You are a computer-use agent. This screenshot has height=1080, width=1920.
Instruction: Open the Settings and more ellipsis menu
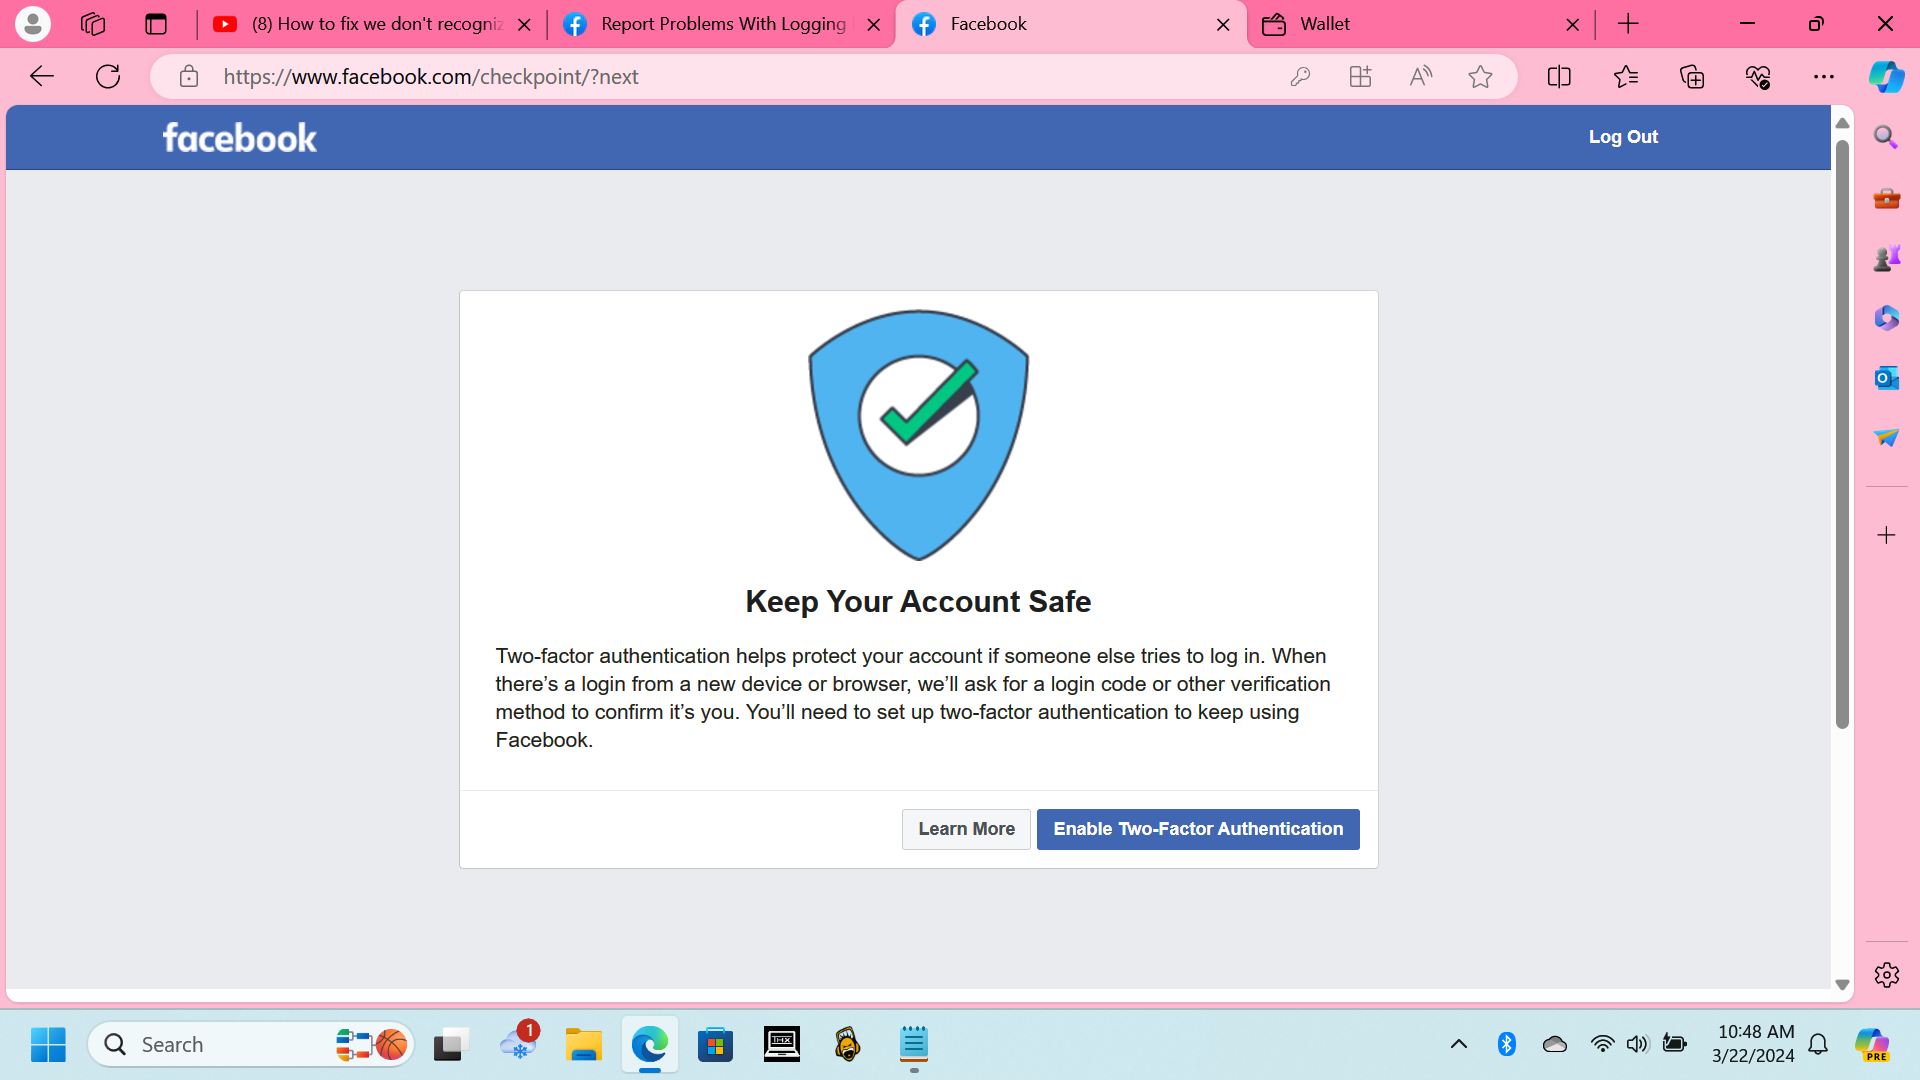click(x=1823, y=77)
